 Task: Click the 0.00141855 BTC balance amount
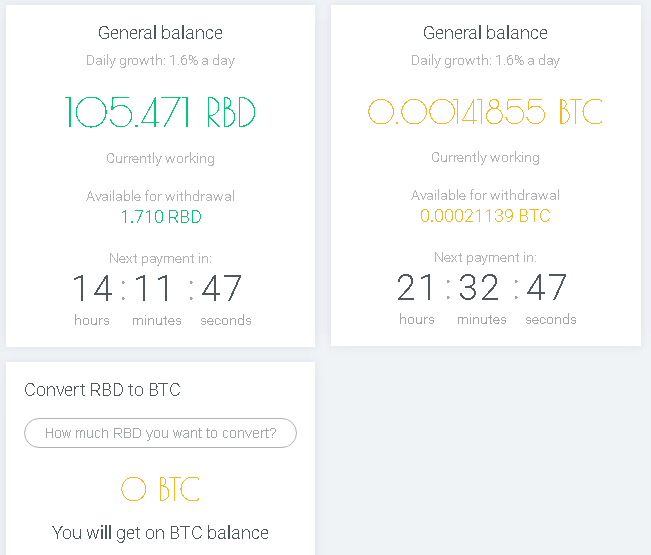pyautogui.click(x=485, y=111)
